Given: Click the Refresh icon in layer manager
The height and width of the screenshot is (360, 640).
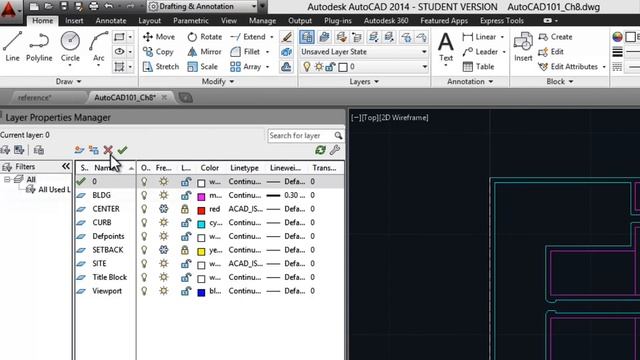Looking at the screenshot, I should 320,150.
